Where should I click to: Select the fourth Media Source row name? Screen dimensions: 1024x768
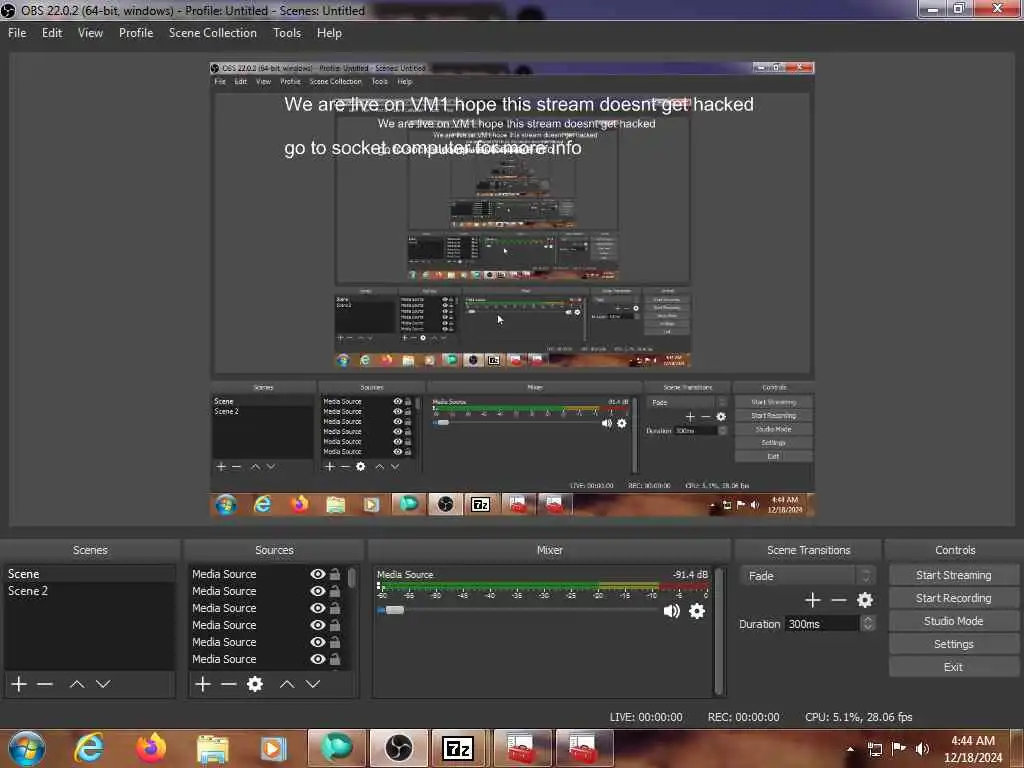(x=224, y=625)
